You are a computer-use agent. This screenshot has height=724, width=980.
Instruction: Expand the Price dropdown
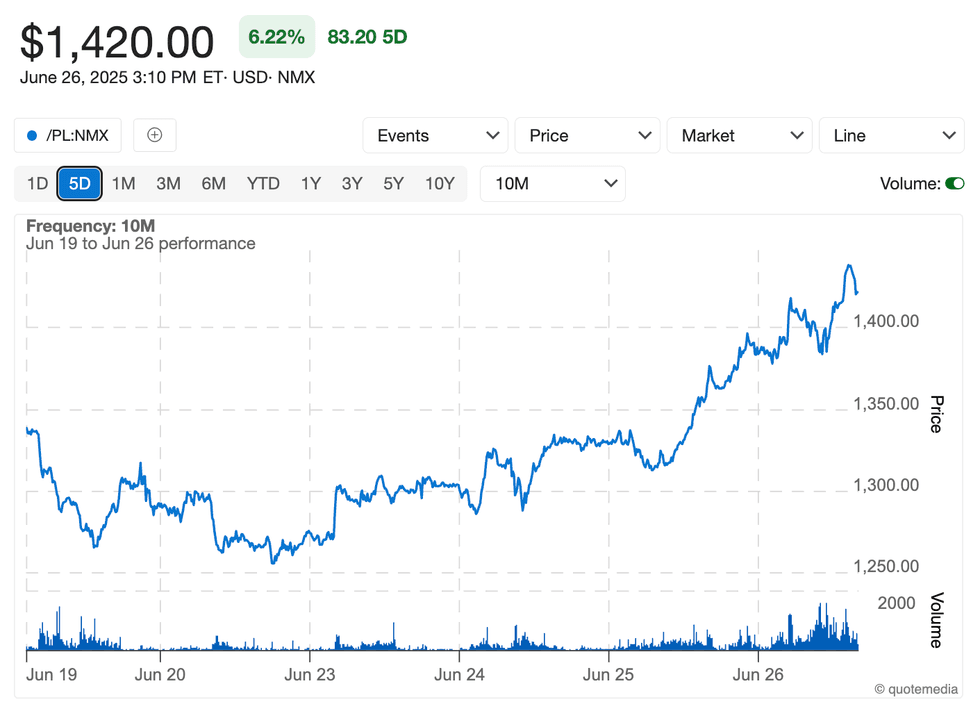pos(587,135)
